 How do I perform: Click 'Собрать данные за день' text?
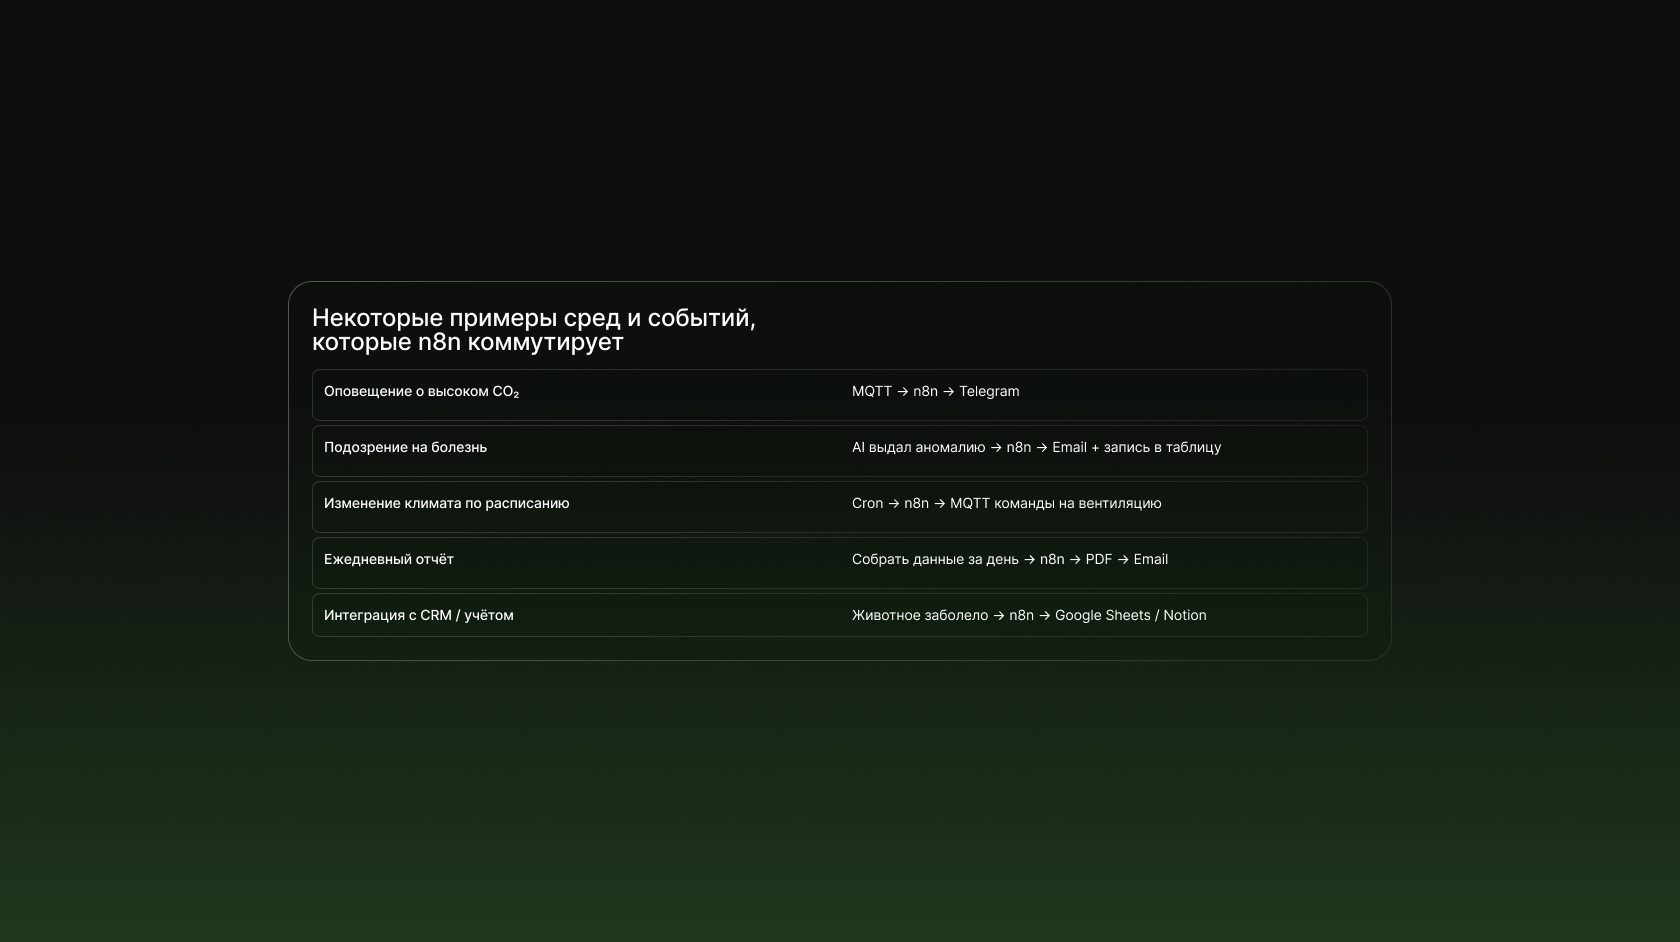(x=934, y=560)
